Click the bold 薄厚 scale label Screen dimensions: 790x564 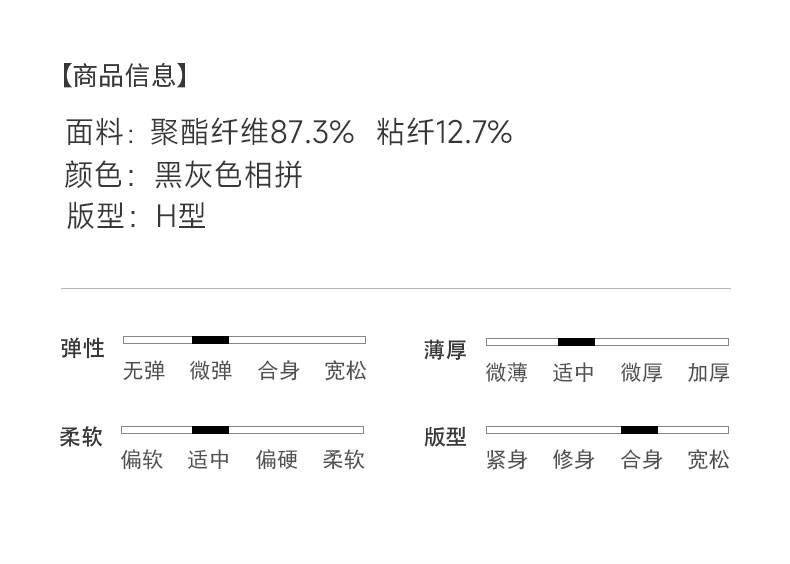point(445,350)
